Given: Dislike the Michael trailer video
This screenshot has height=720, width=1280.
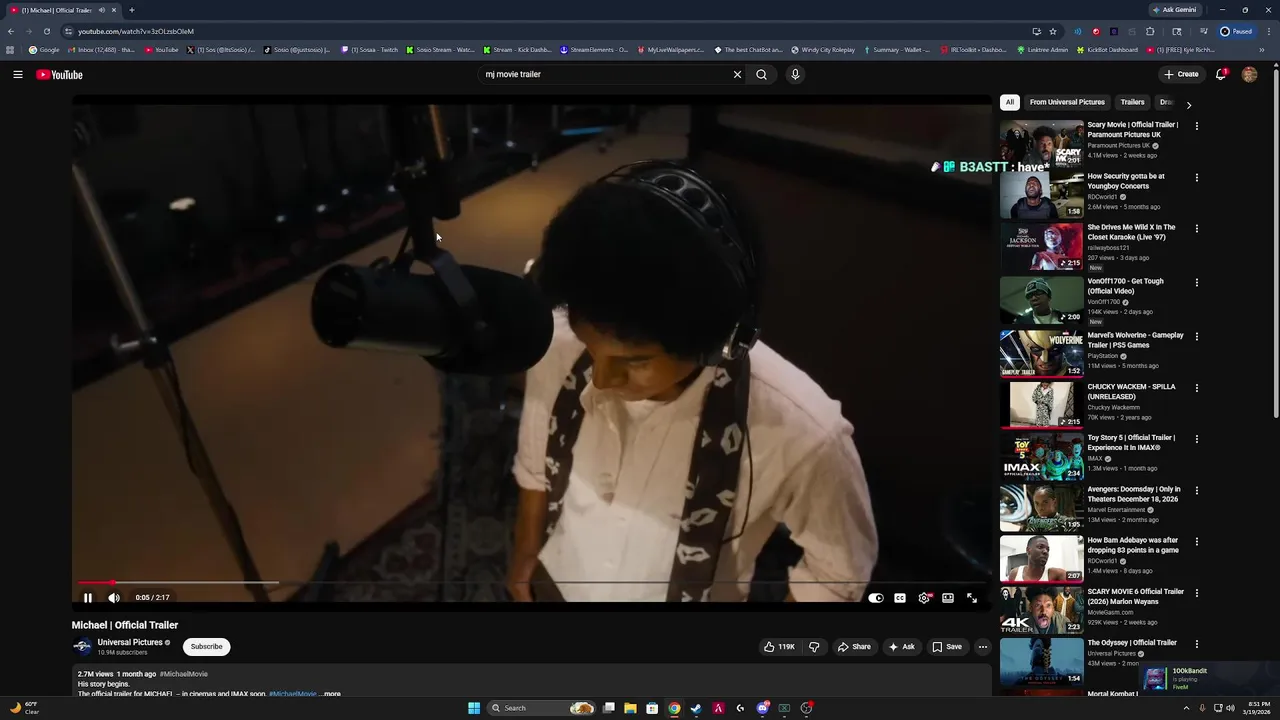Looking at the screenshot, I should [x=814, y=647].
